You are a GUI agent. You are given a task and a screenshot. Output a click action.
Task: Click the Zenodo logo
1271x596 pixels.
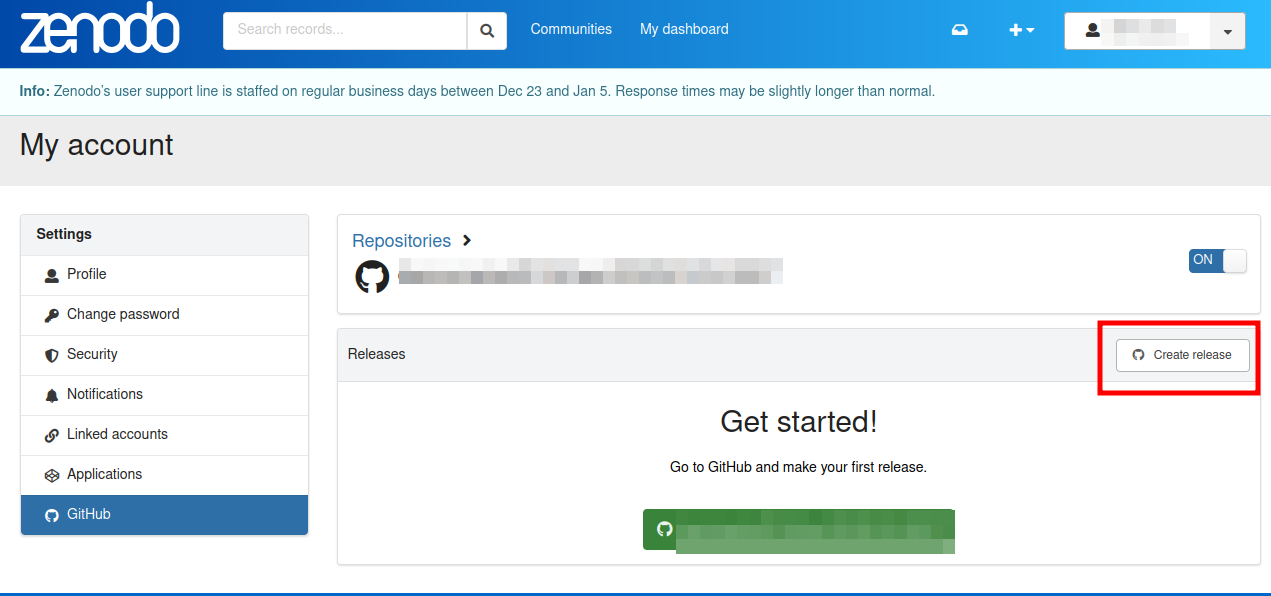[100, 28]
